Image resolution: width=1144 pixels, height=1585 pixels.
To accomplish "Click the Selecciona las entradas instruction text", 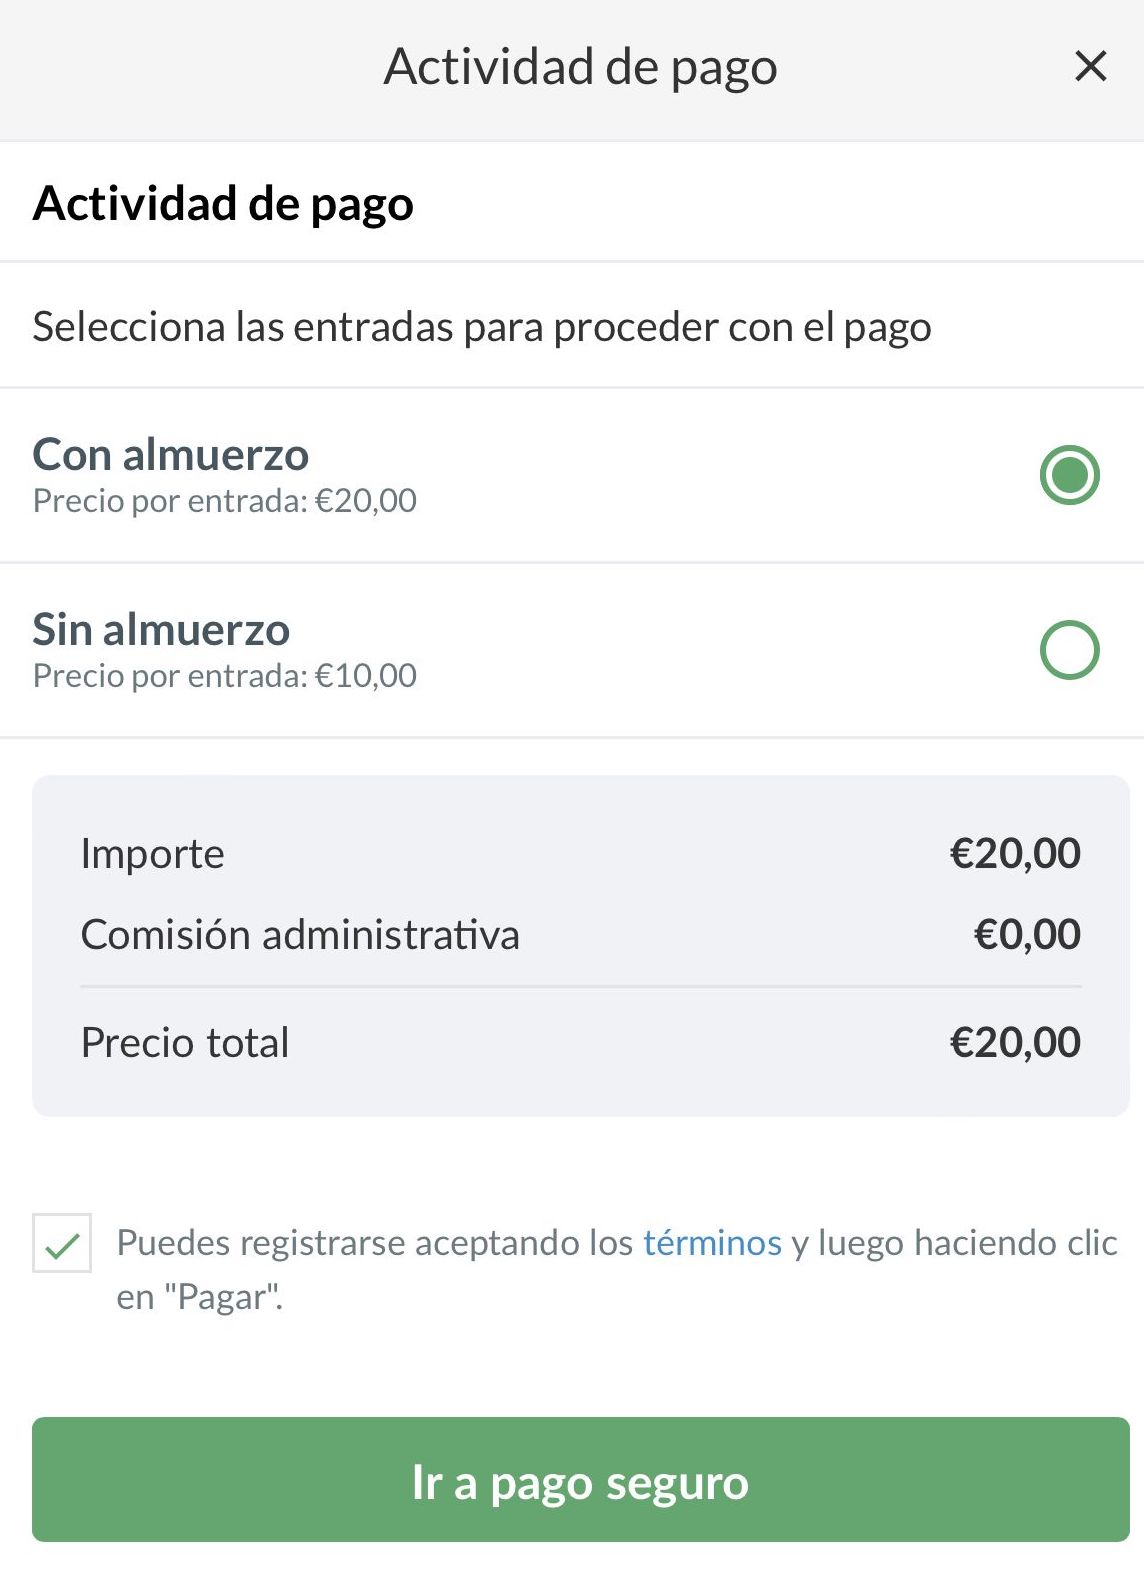I will (x=482, y=327).
